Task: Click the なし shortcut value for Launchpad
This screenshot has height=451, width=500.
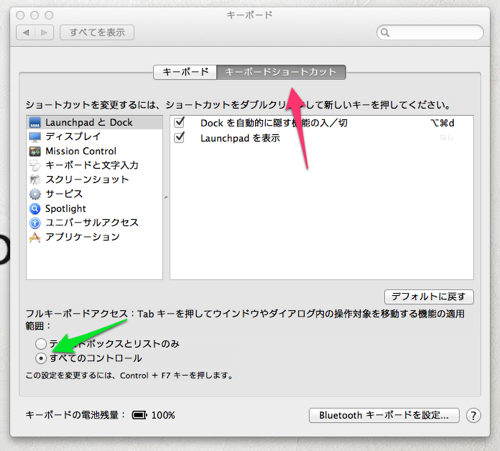Action: [446, 137]
